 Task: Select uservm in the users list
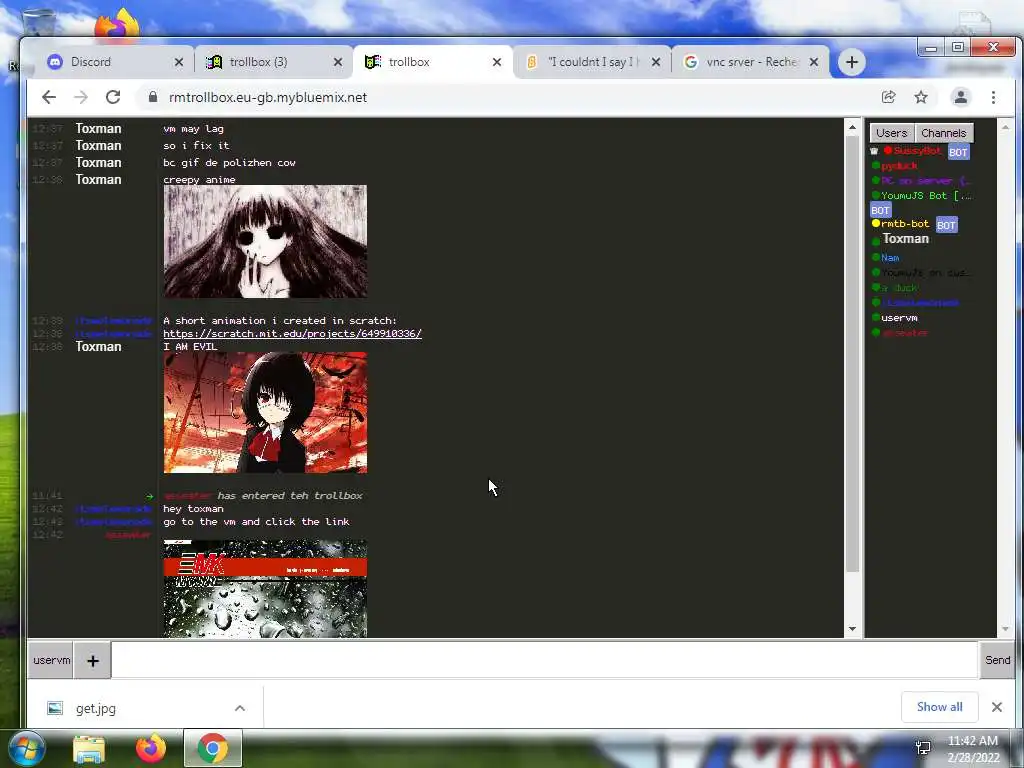(x=899, y=318)
